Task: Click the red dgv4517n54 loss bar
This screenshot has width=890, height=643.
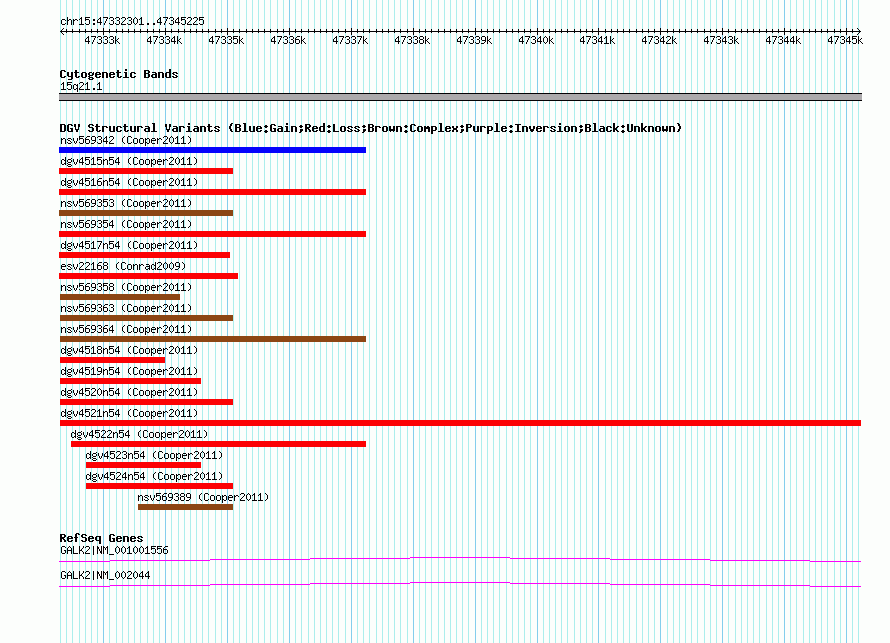Action: (144, 255)
